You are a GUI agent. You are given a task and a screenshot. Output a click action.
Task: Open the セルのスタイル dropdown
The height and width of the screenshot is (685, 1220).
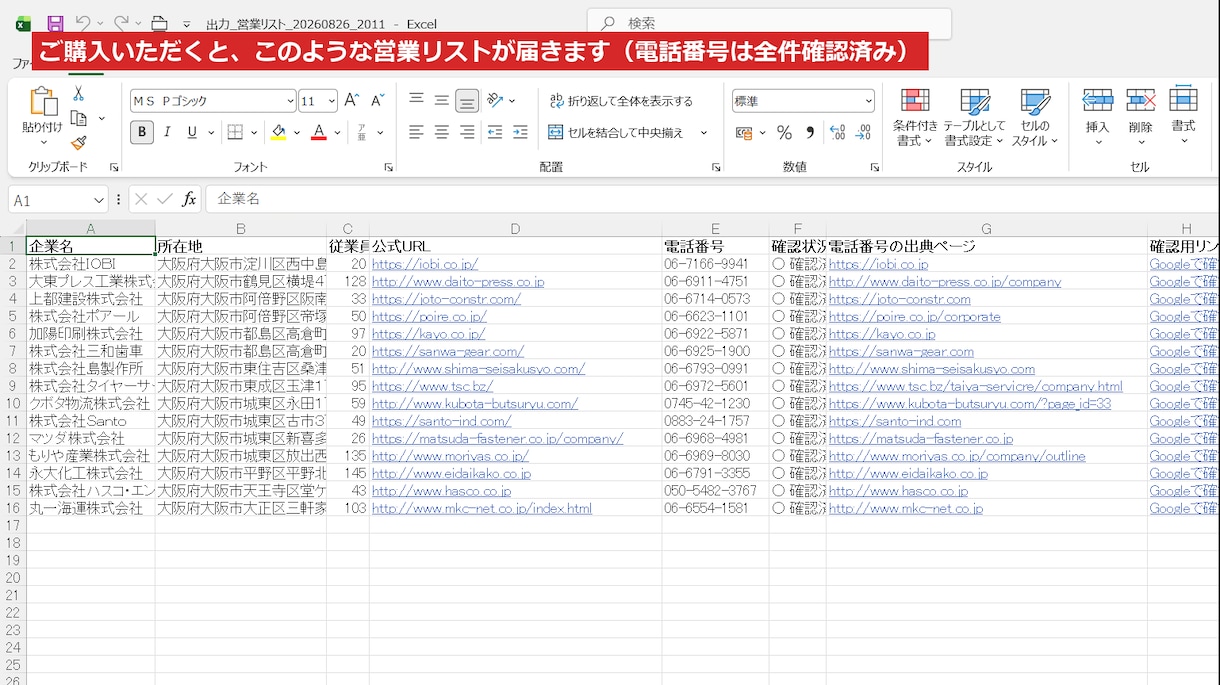(1035, 117)
